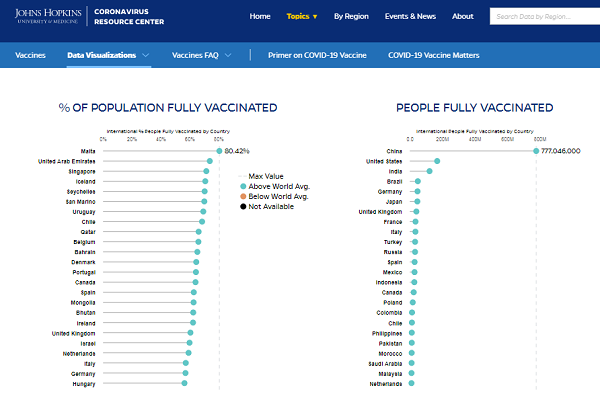Select Malaysia's data point
Screen dimensions: 600x394
click(x=411, y=373)
